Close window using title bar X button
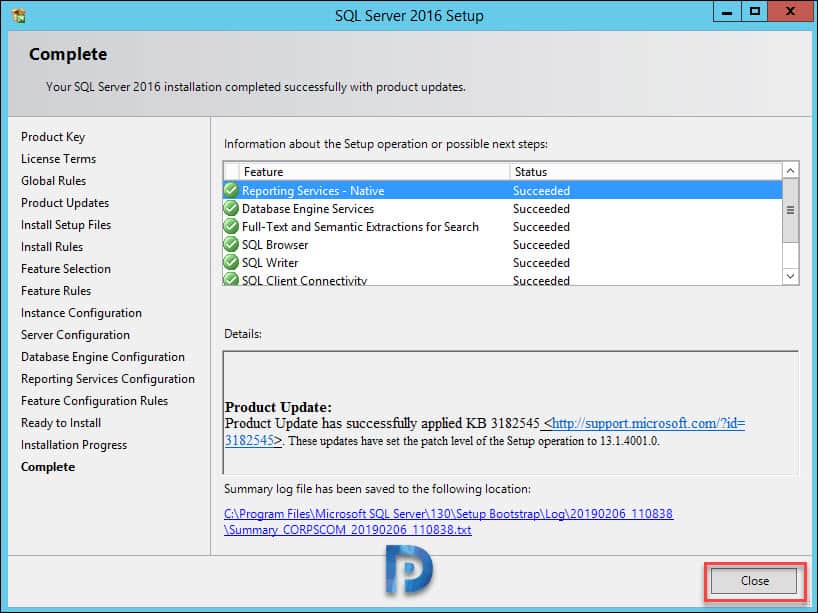Image resolution: width=818 pixels, height=613 pixels. coord(790,12)
